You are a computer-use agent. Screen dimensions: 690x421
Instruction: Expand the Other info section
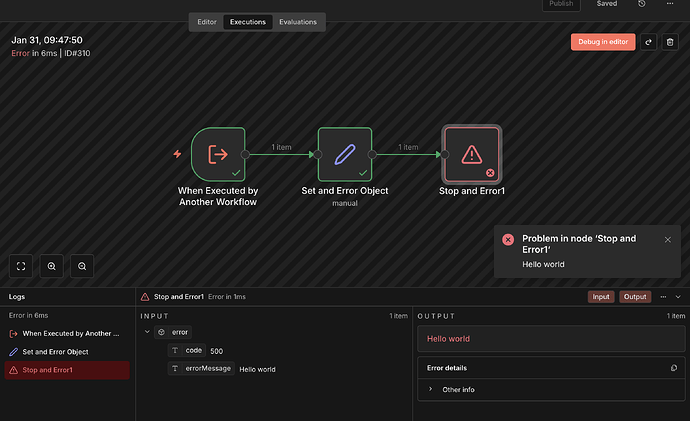coord(431,388)
